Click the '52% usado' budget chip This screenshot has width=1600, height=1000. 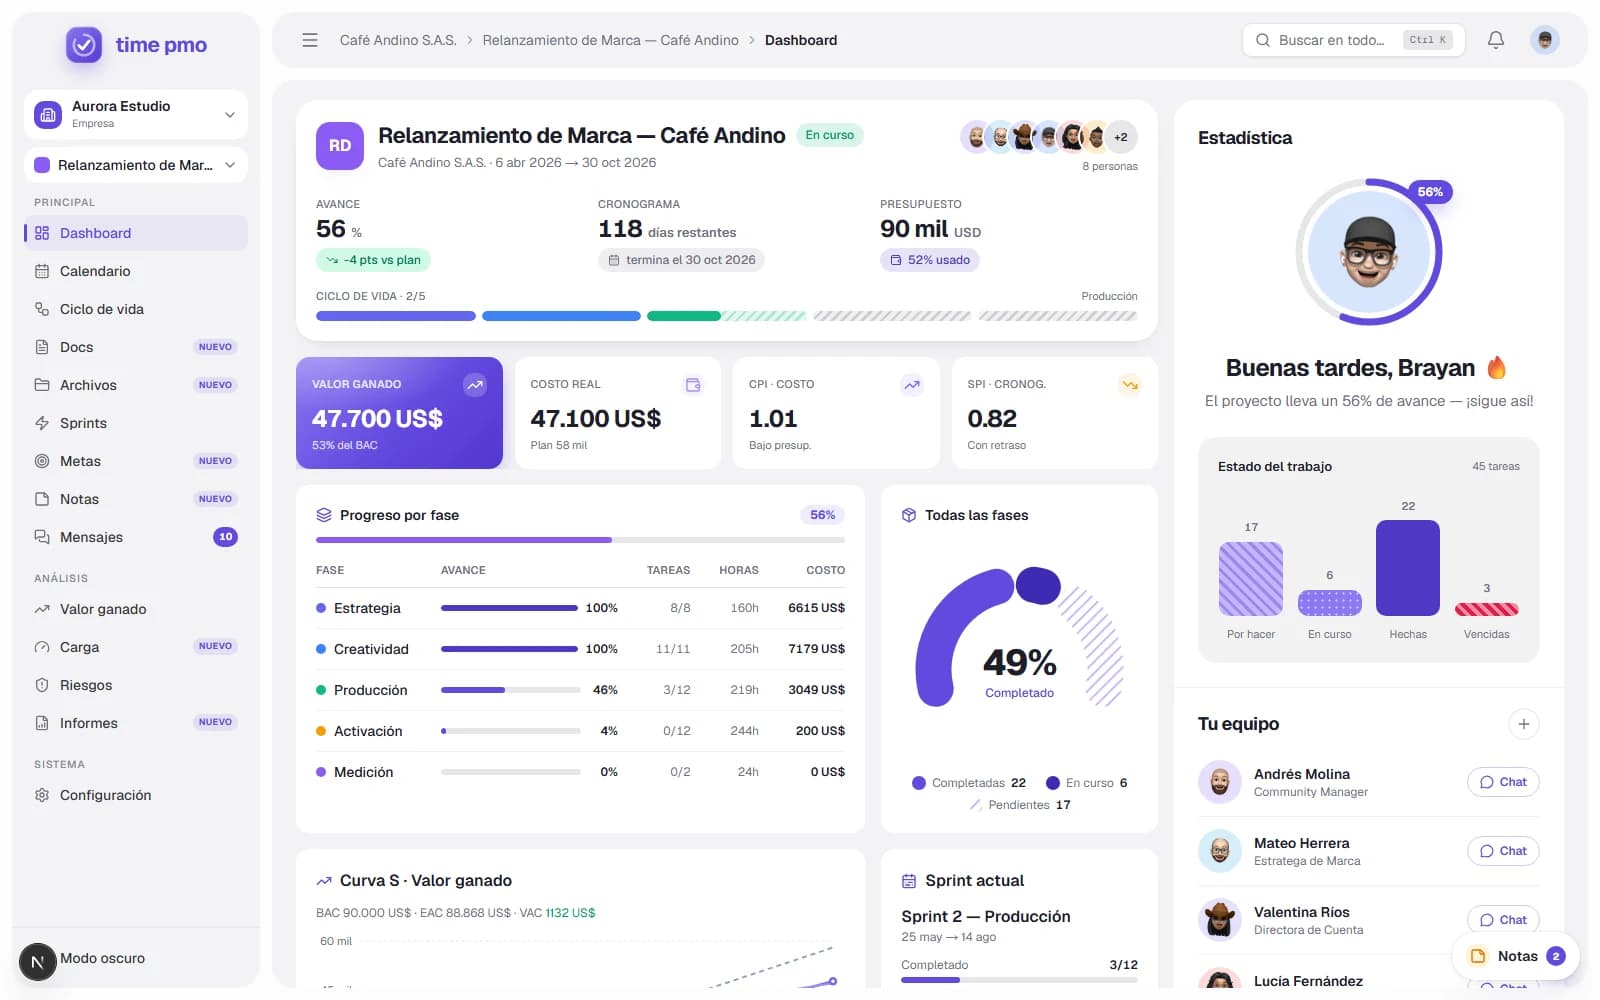930,260
